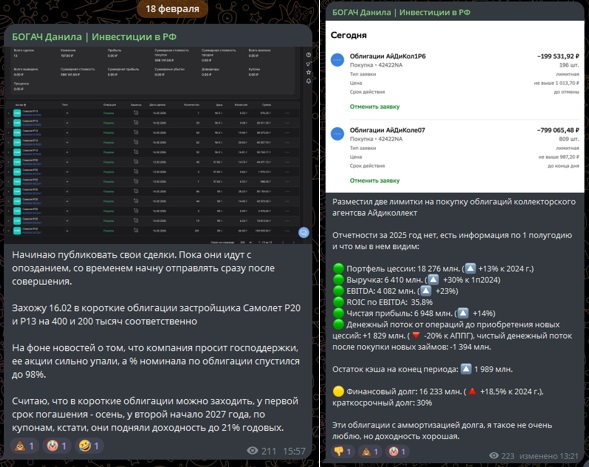
Task: Click the eye views counter showing 223
Action: [502, 456]
